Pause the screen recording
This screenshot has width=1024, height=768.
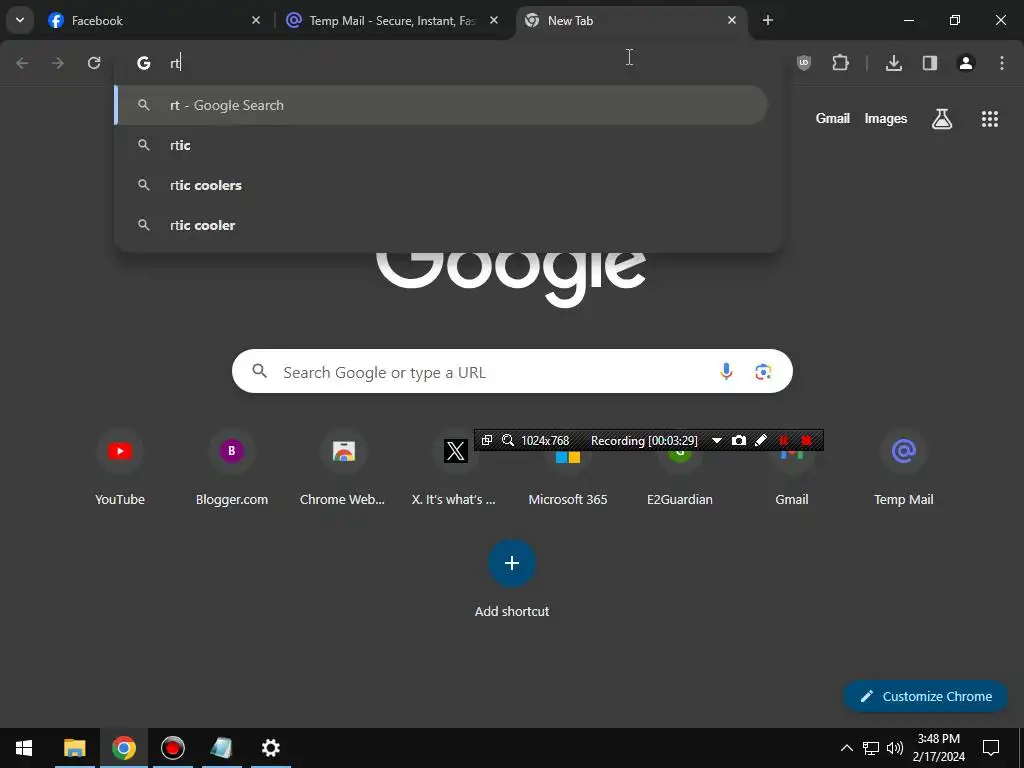784,440
